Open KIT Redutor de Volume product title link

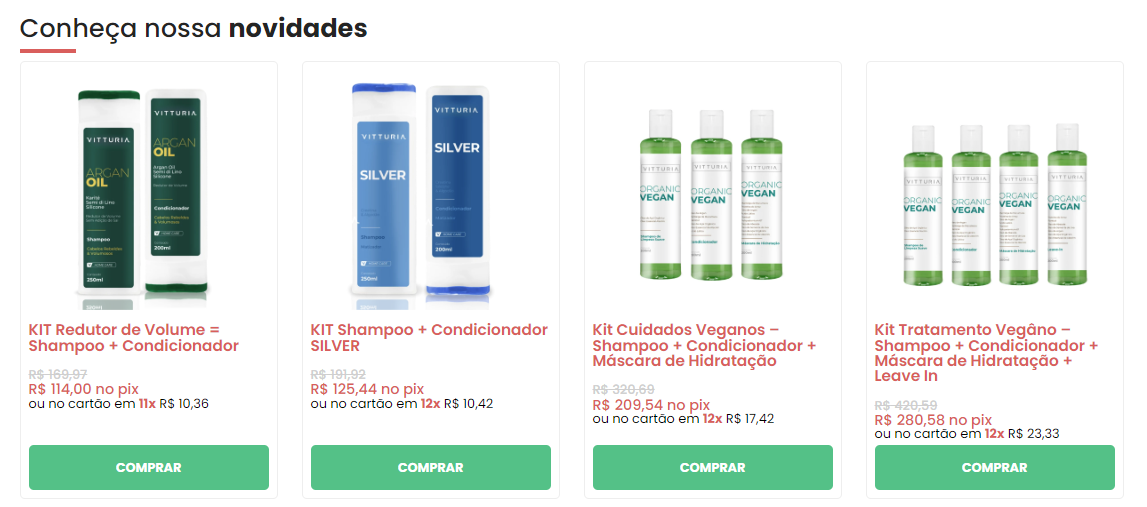134,337
